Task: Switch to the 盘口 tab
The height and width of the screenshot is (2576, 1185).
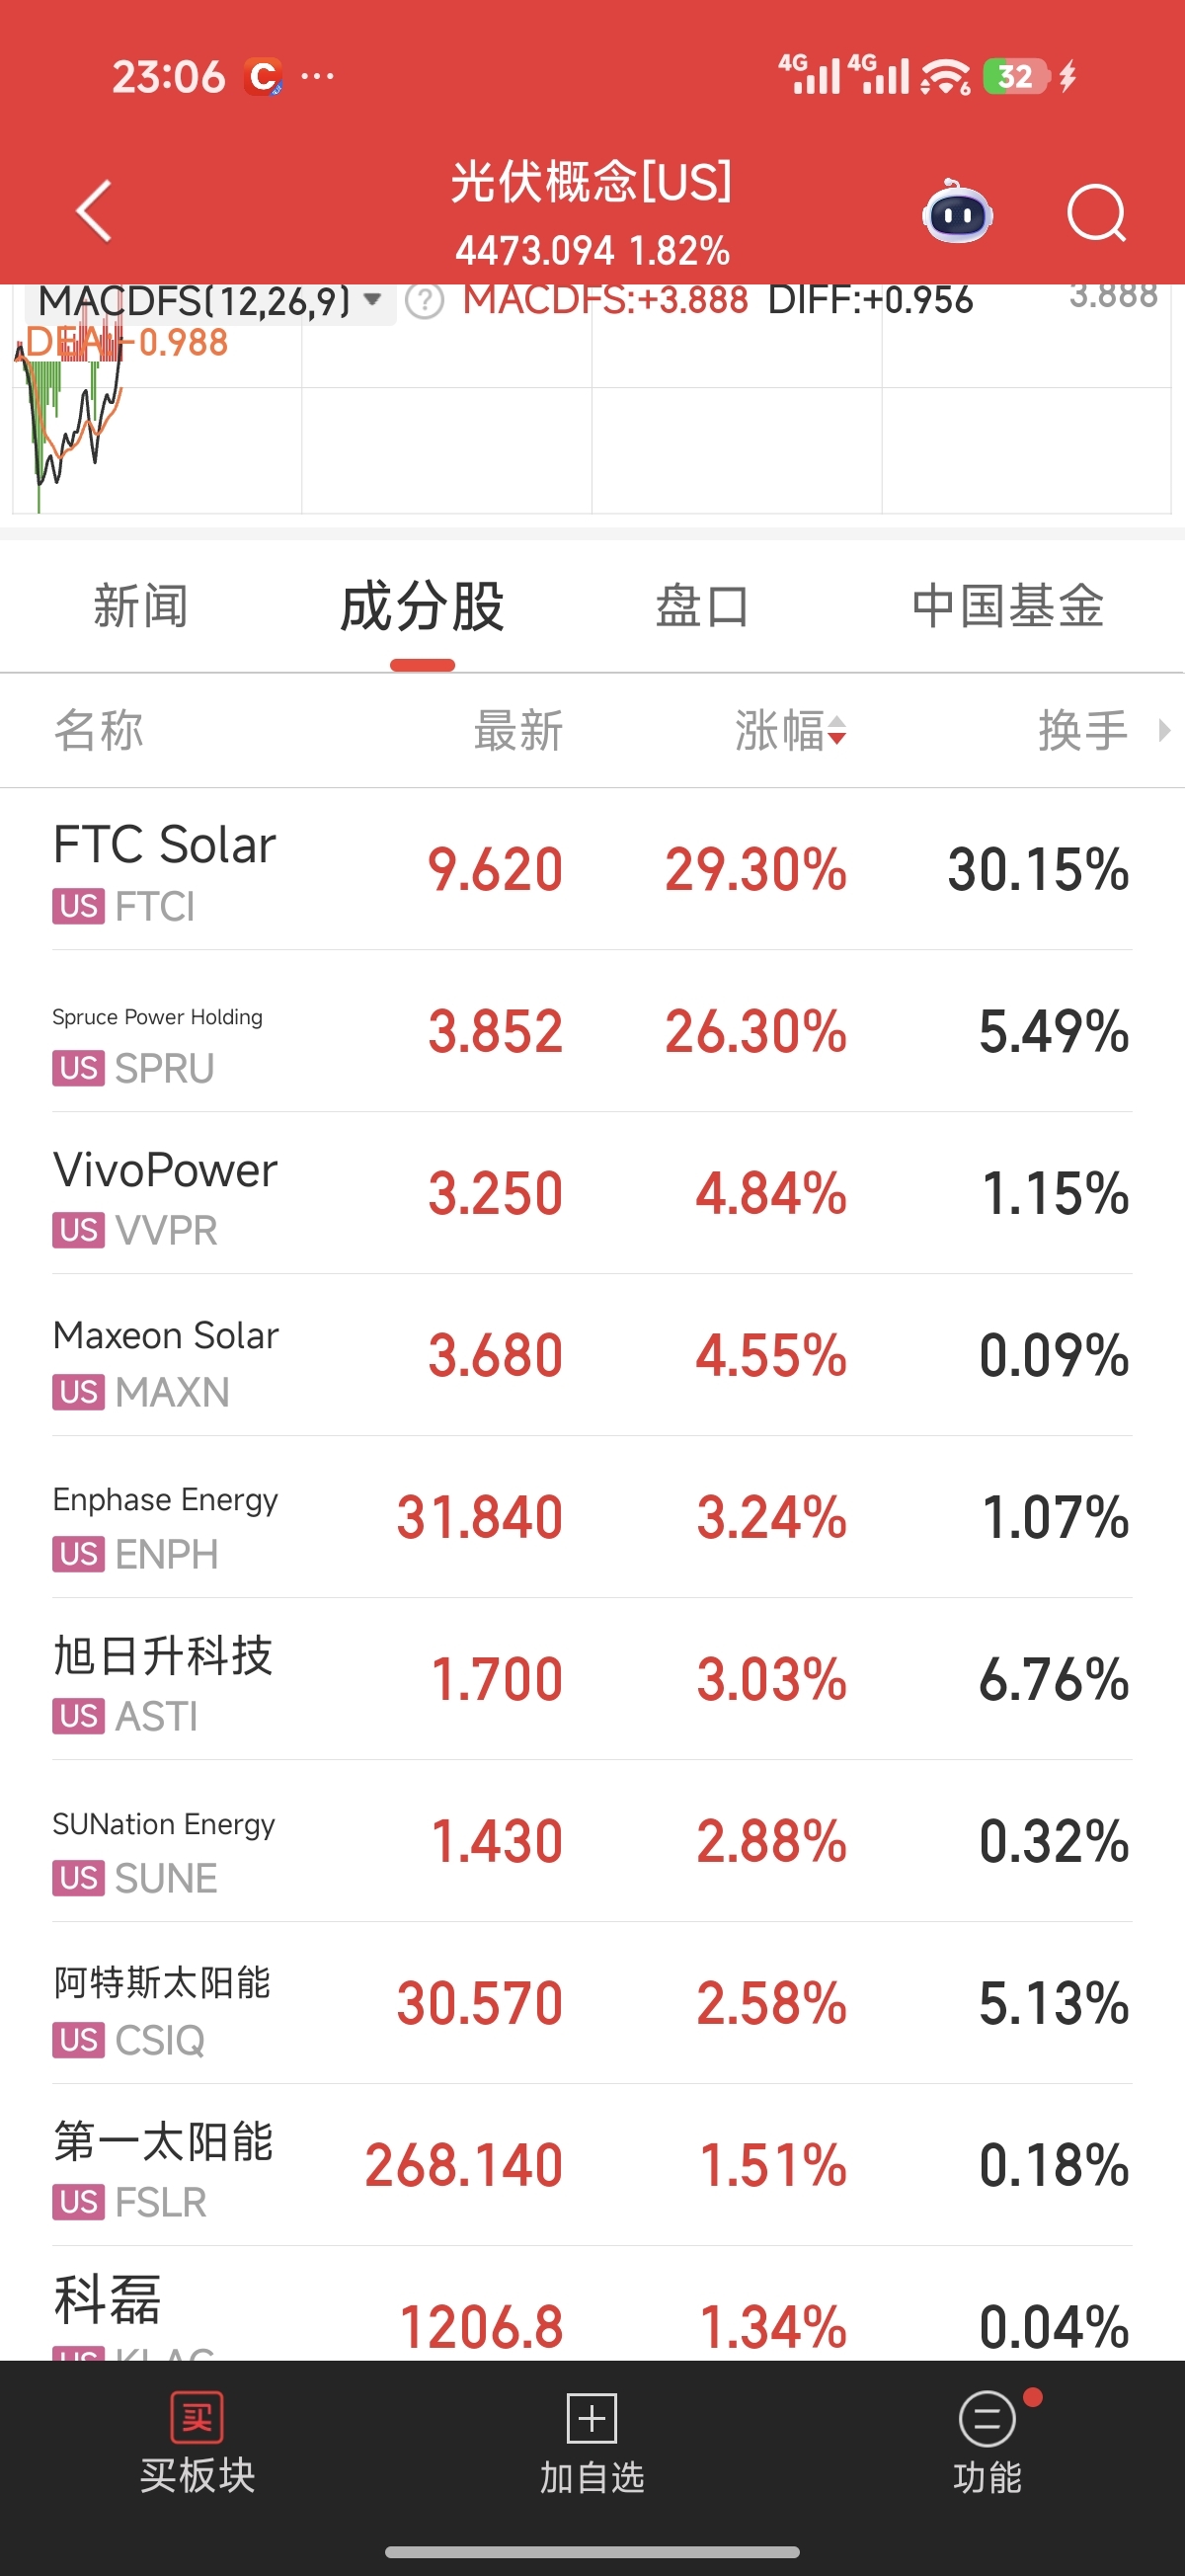Action: [702, 607]
